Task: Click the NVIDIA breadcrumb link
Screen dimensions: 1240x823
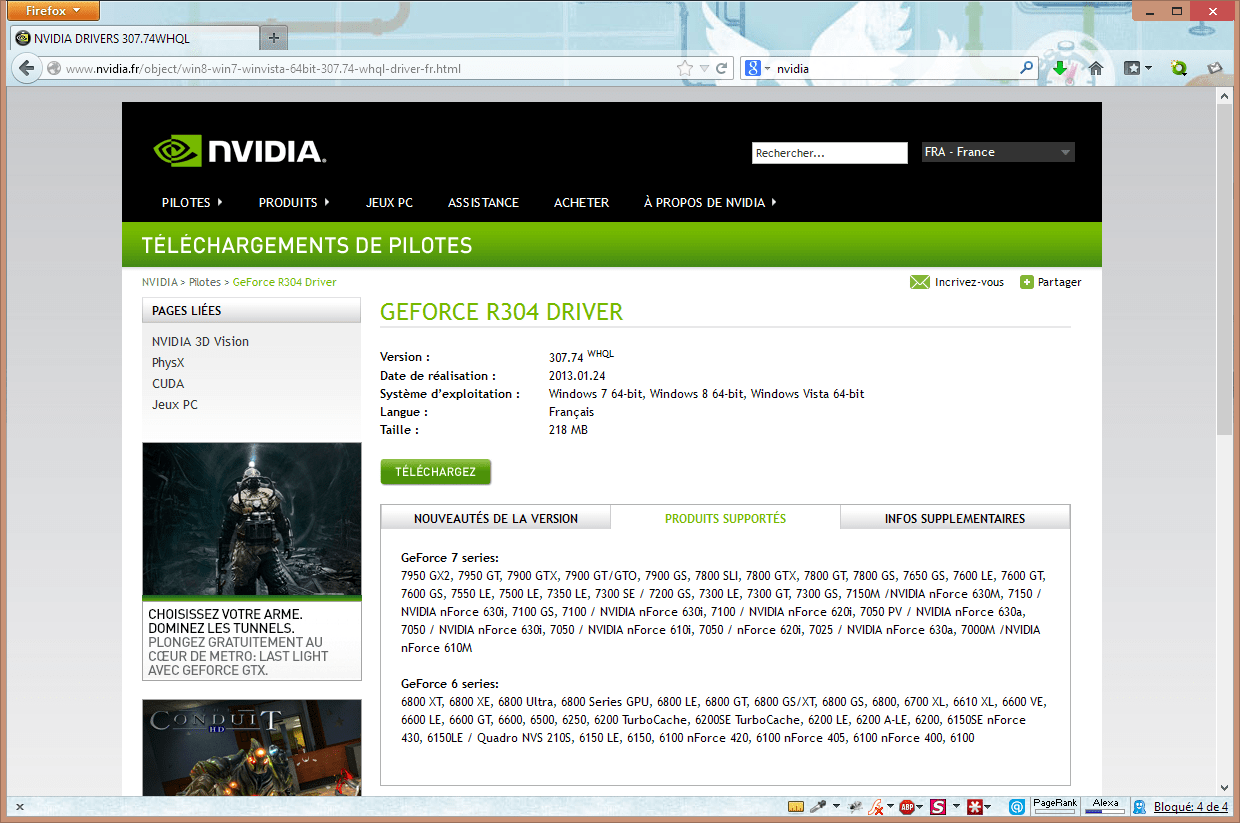Action: [x=160, y=282]
